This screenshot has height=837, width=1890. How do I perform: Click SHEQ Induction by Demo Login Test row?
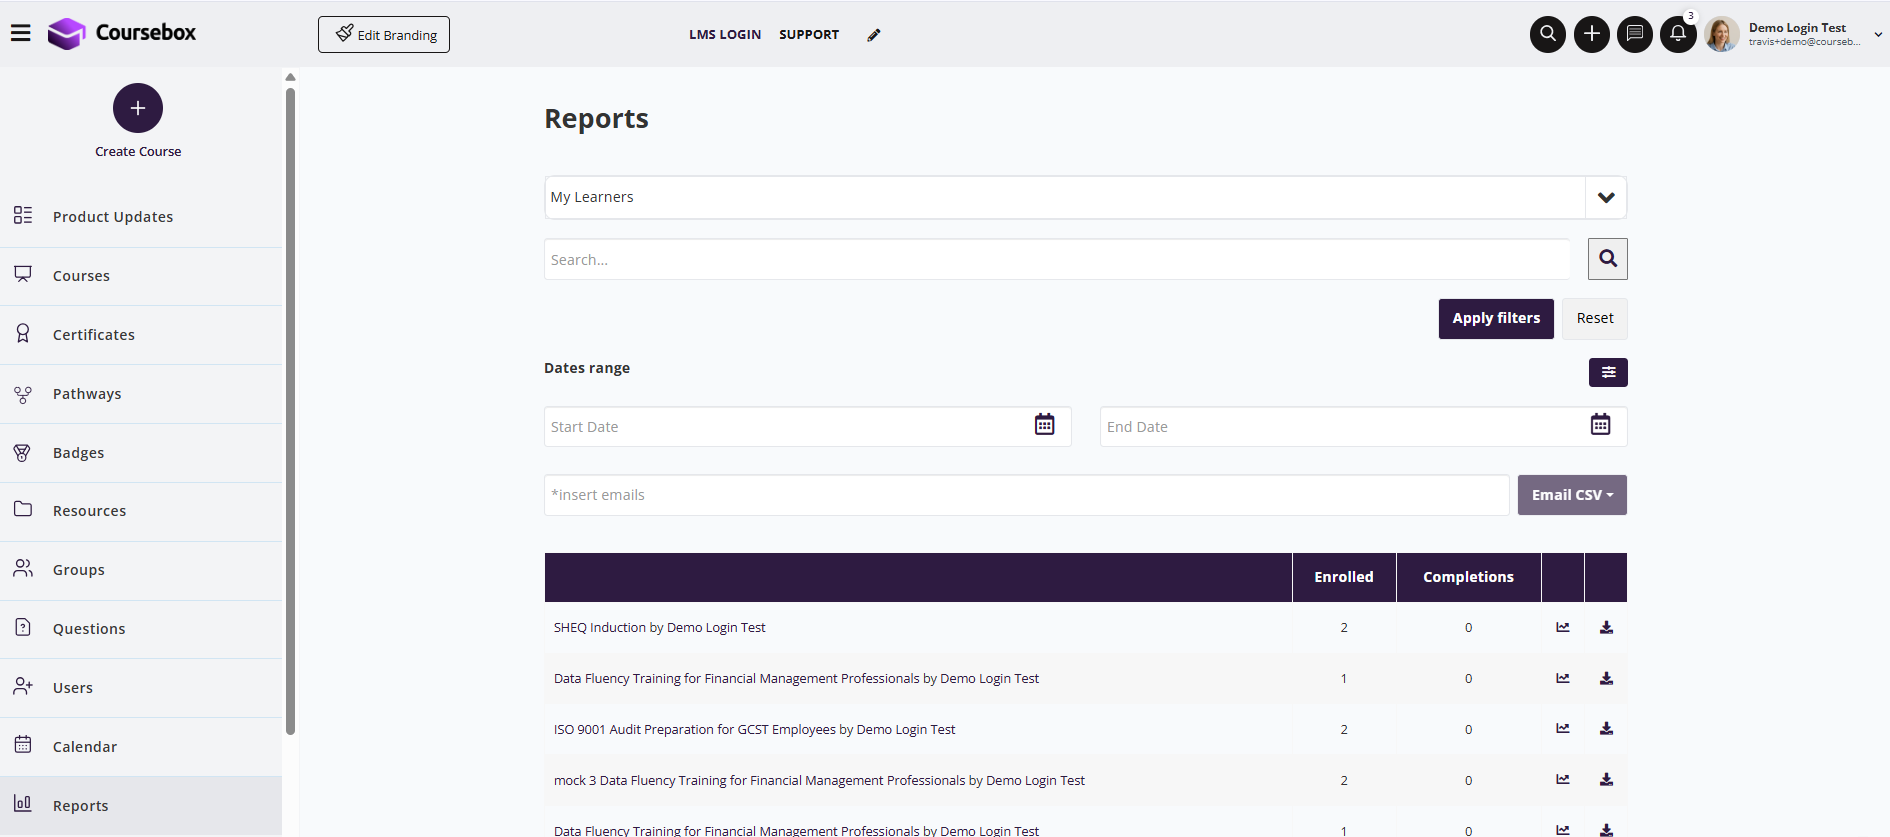1086,628
